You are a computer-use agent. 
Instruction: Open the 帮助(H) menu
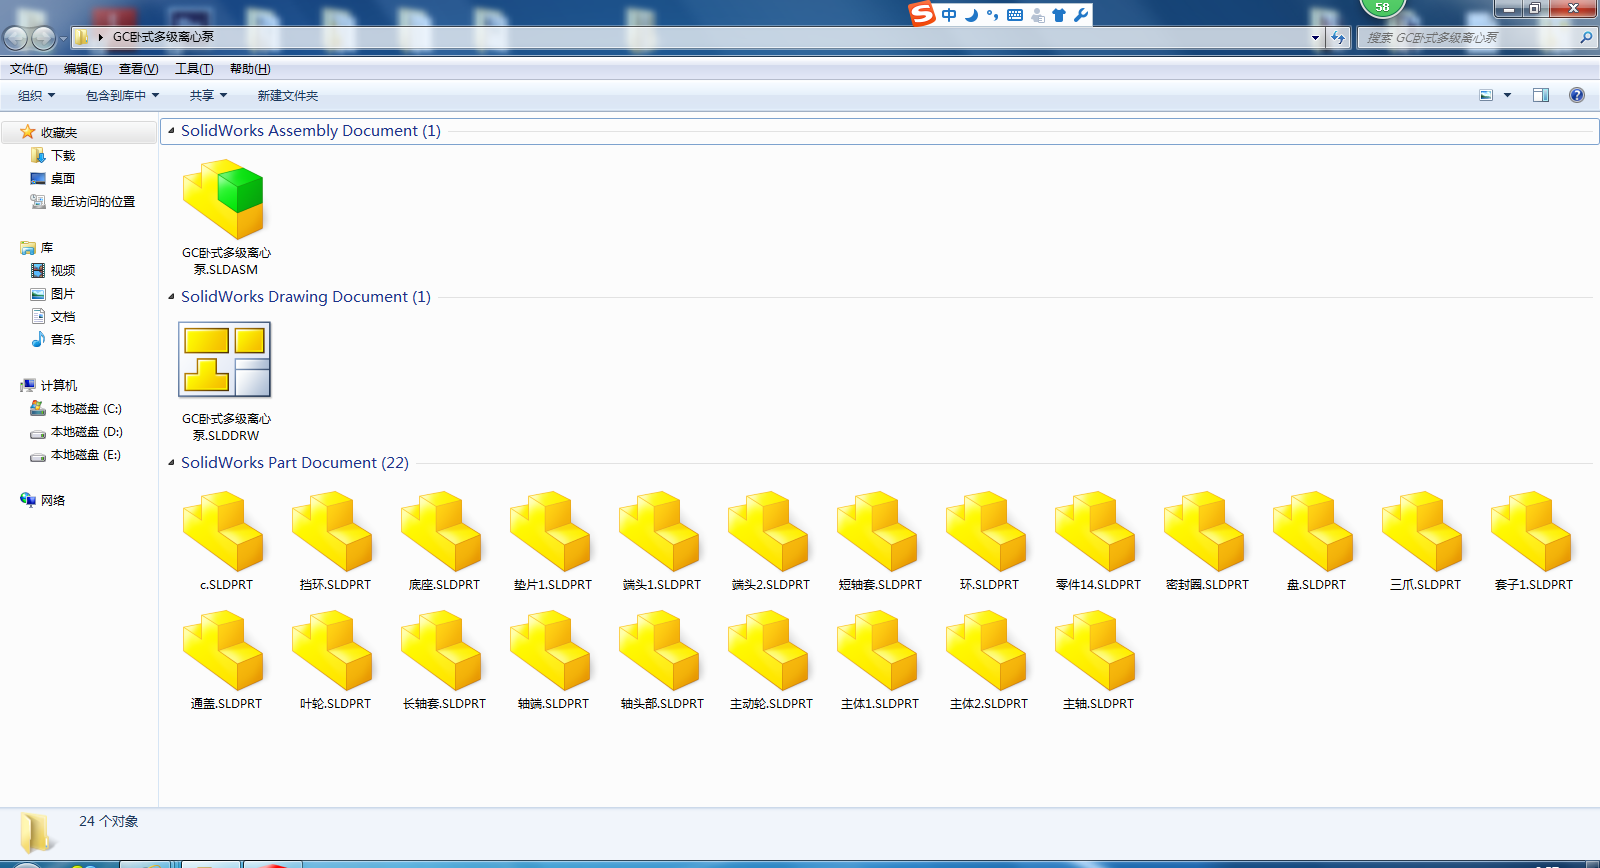click(250, 69)
